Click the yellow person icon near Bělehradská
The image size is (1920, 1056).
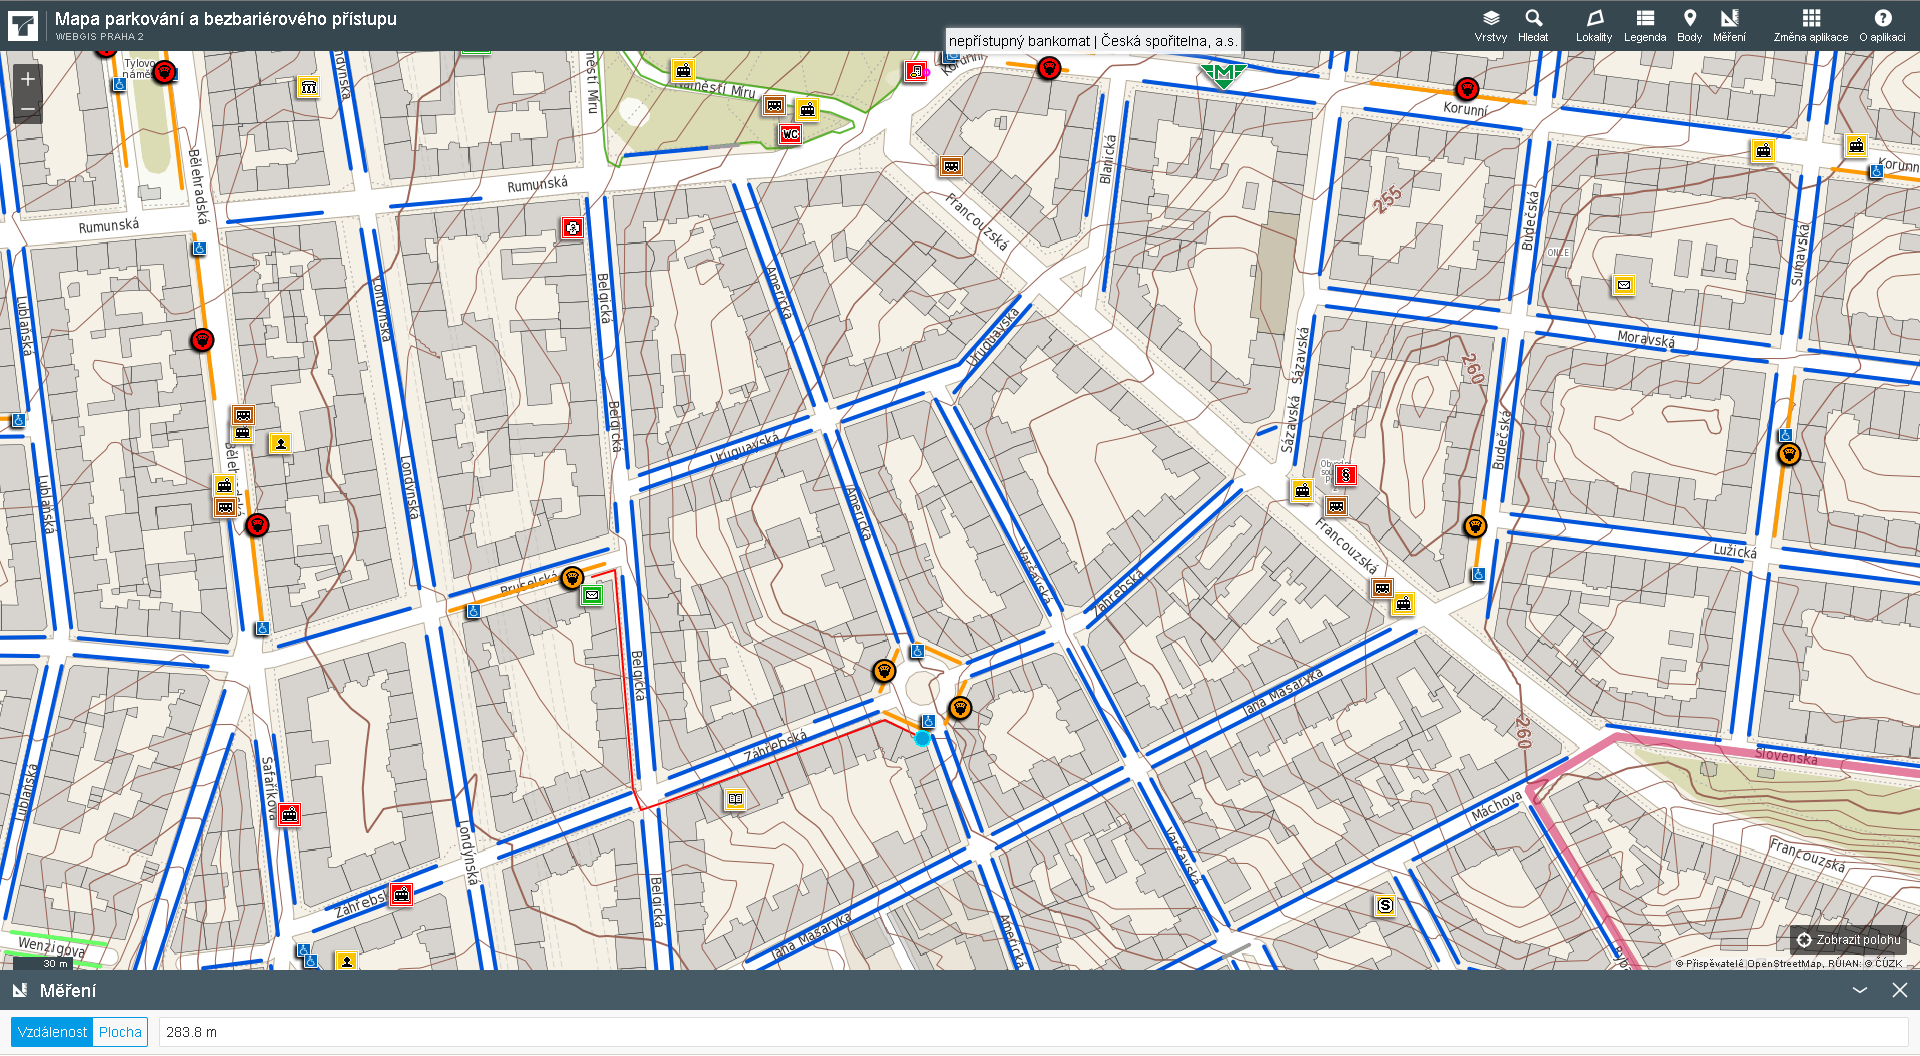click(280, 443)
